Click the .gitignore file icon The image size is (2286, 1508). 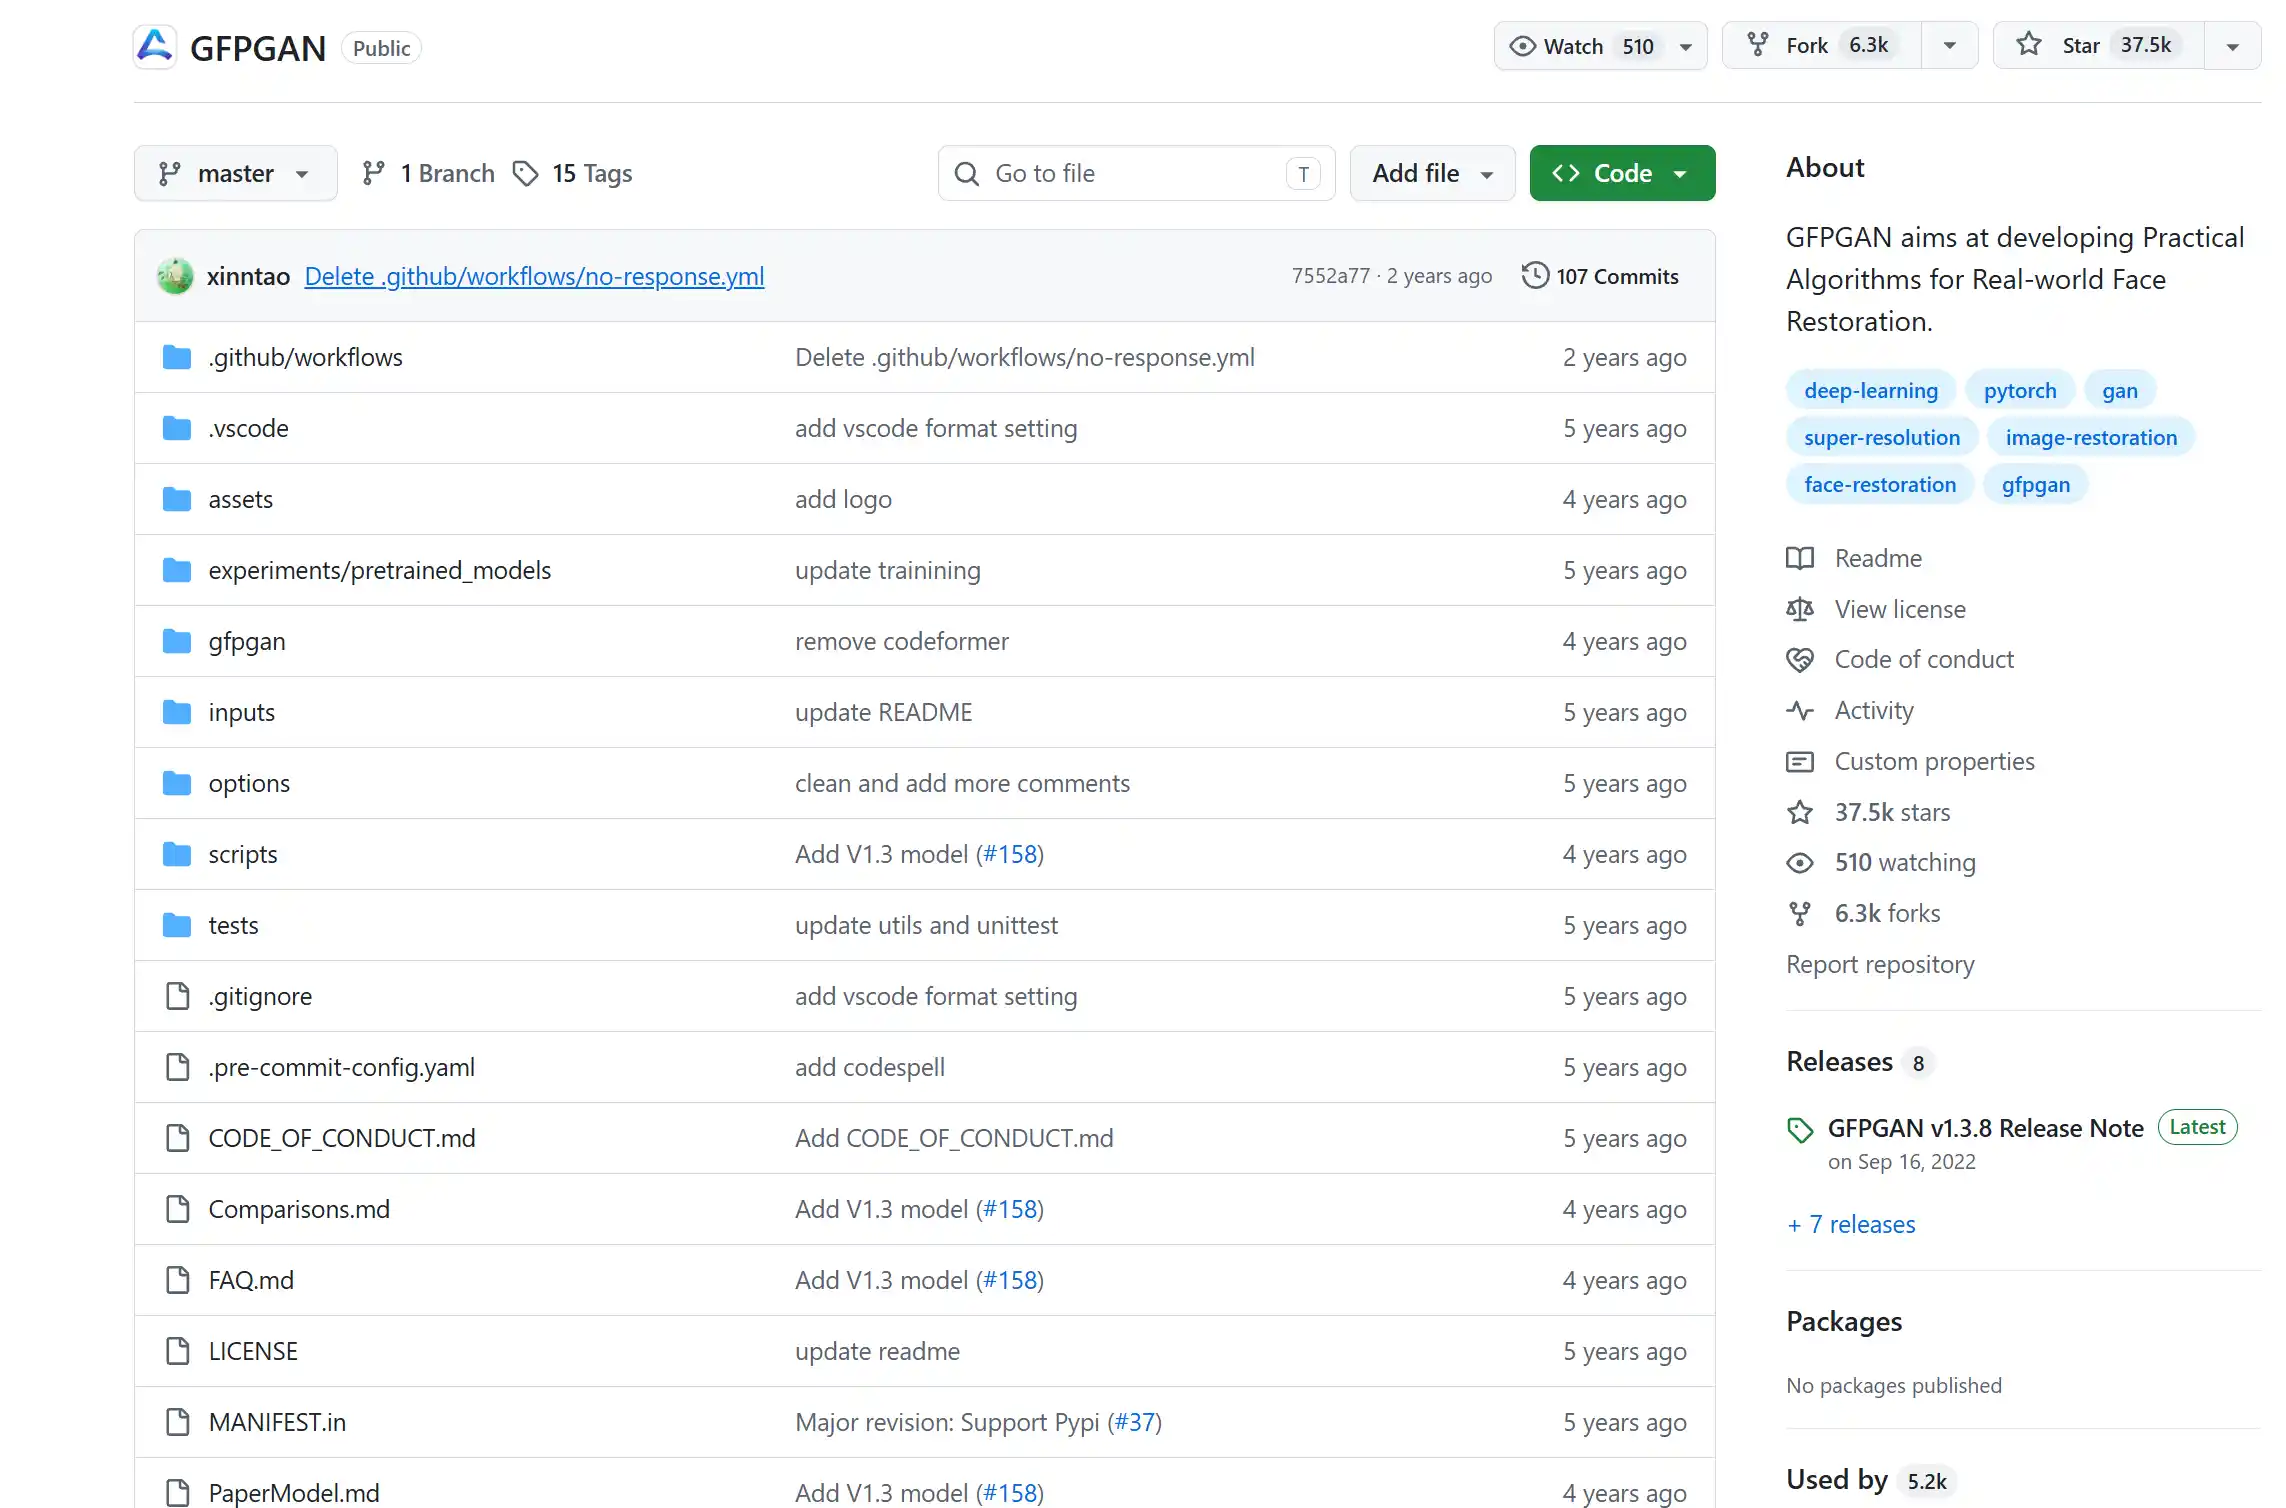tap(177, 996)
